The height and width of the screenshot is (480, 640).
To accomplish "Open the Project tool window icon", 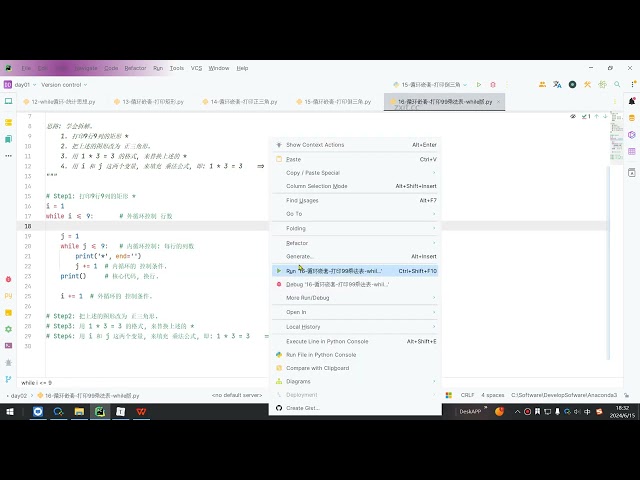I will point(8,101).
